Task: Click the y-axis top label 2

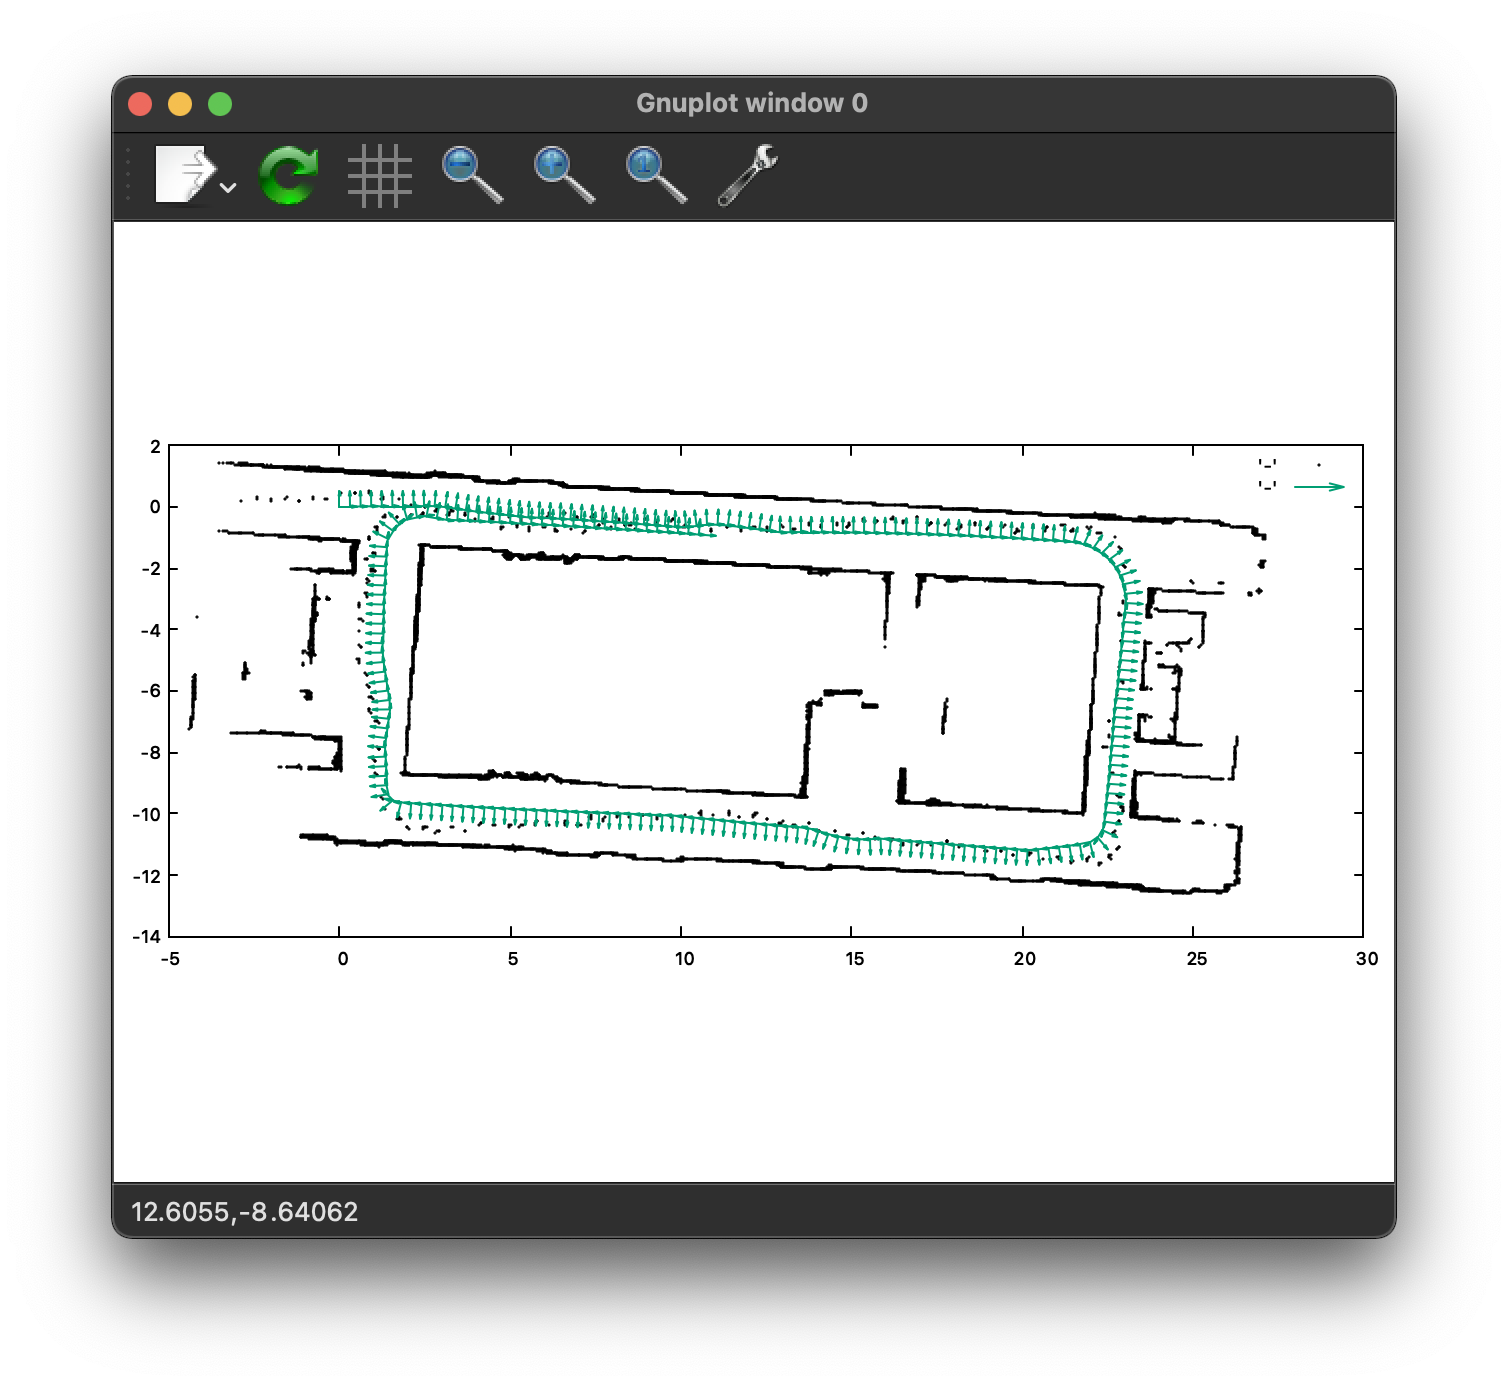Action: [155, 447]
